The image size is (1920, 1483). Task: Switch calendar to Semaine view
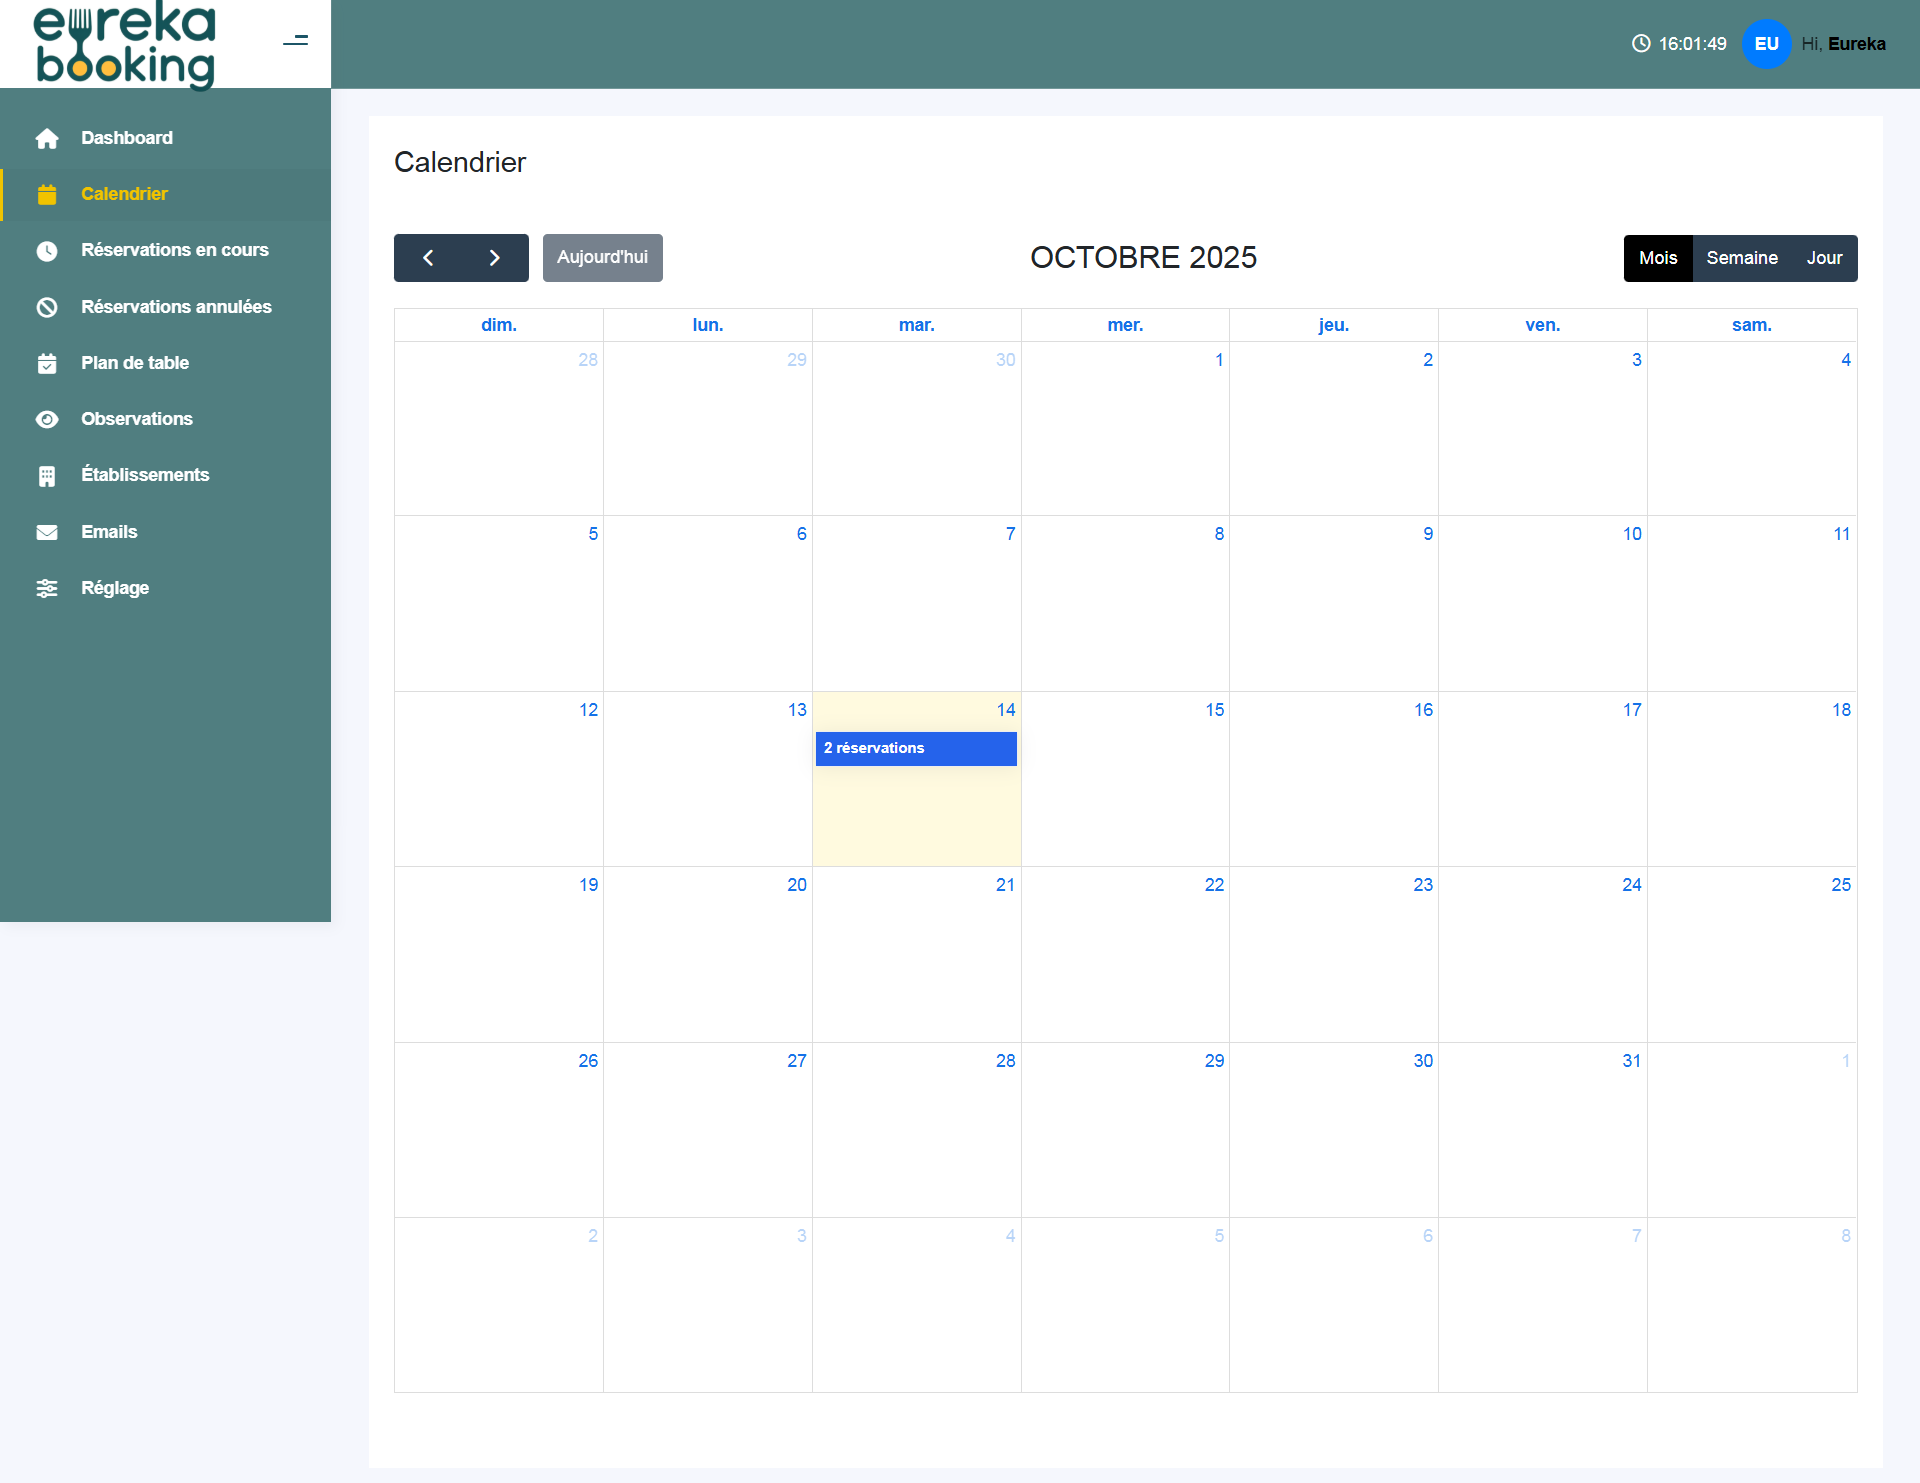(x=1741, y=258)
